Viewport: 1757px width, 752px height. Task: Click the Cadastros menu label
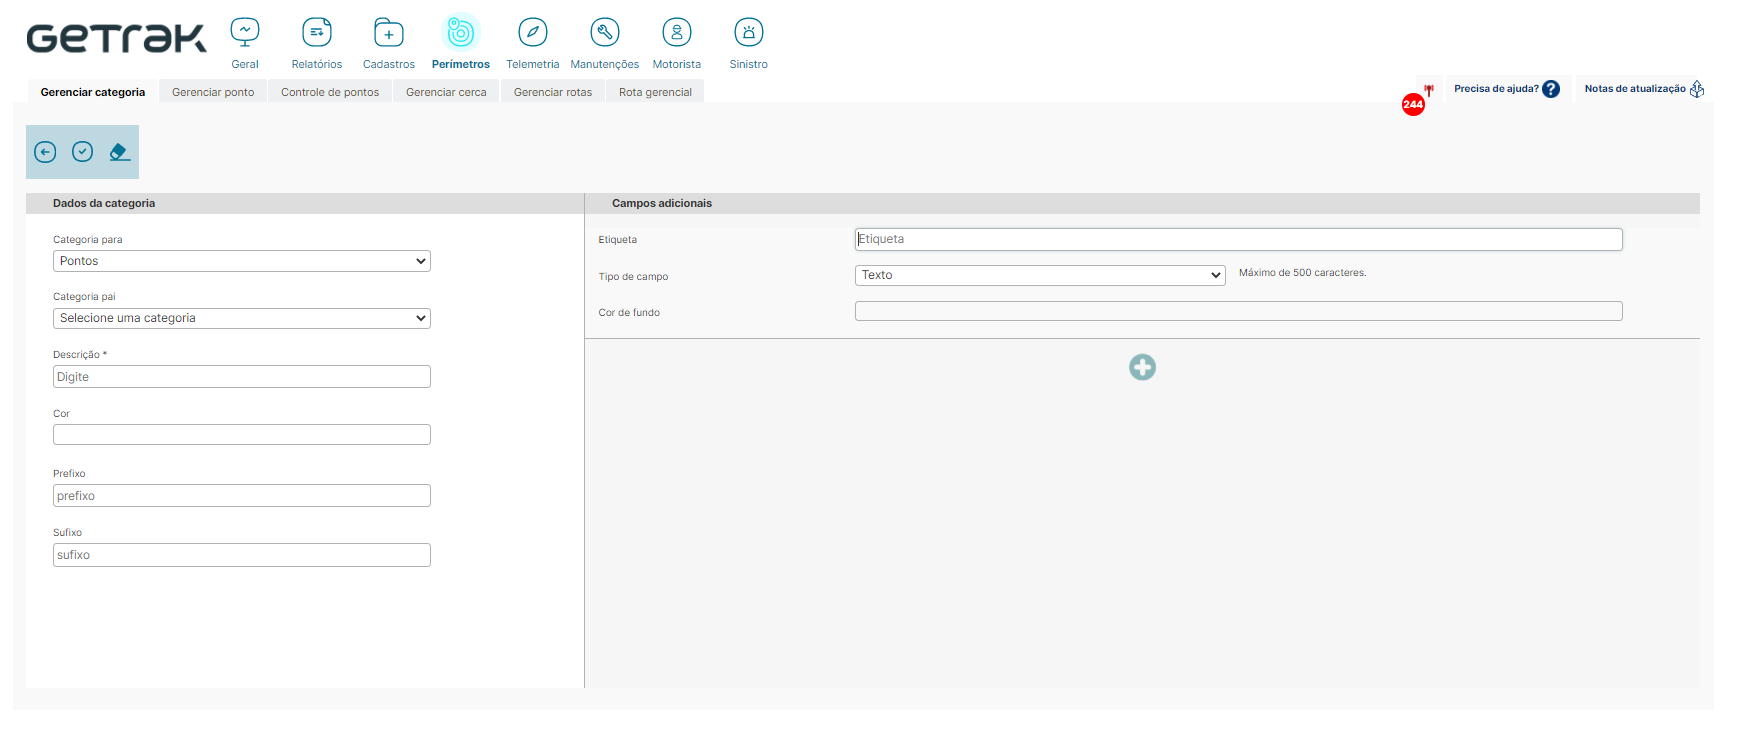tap(389, 64)
